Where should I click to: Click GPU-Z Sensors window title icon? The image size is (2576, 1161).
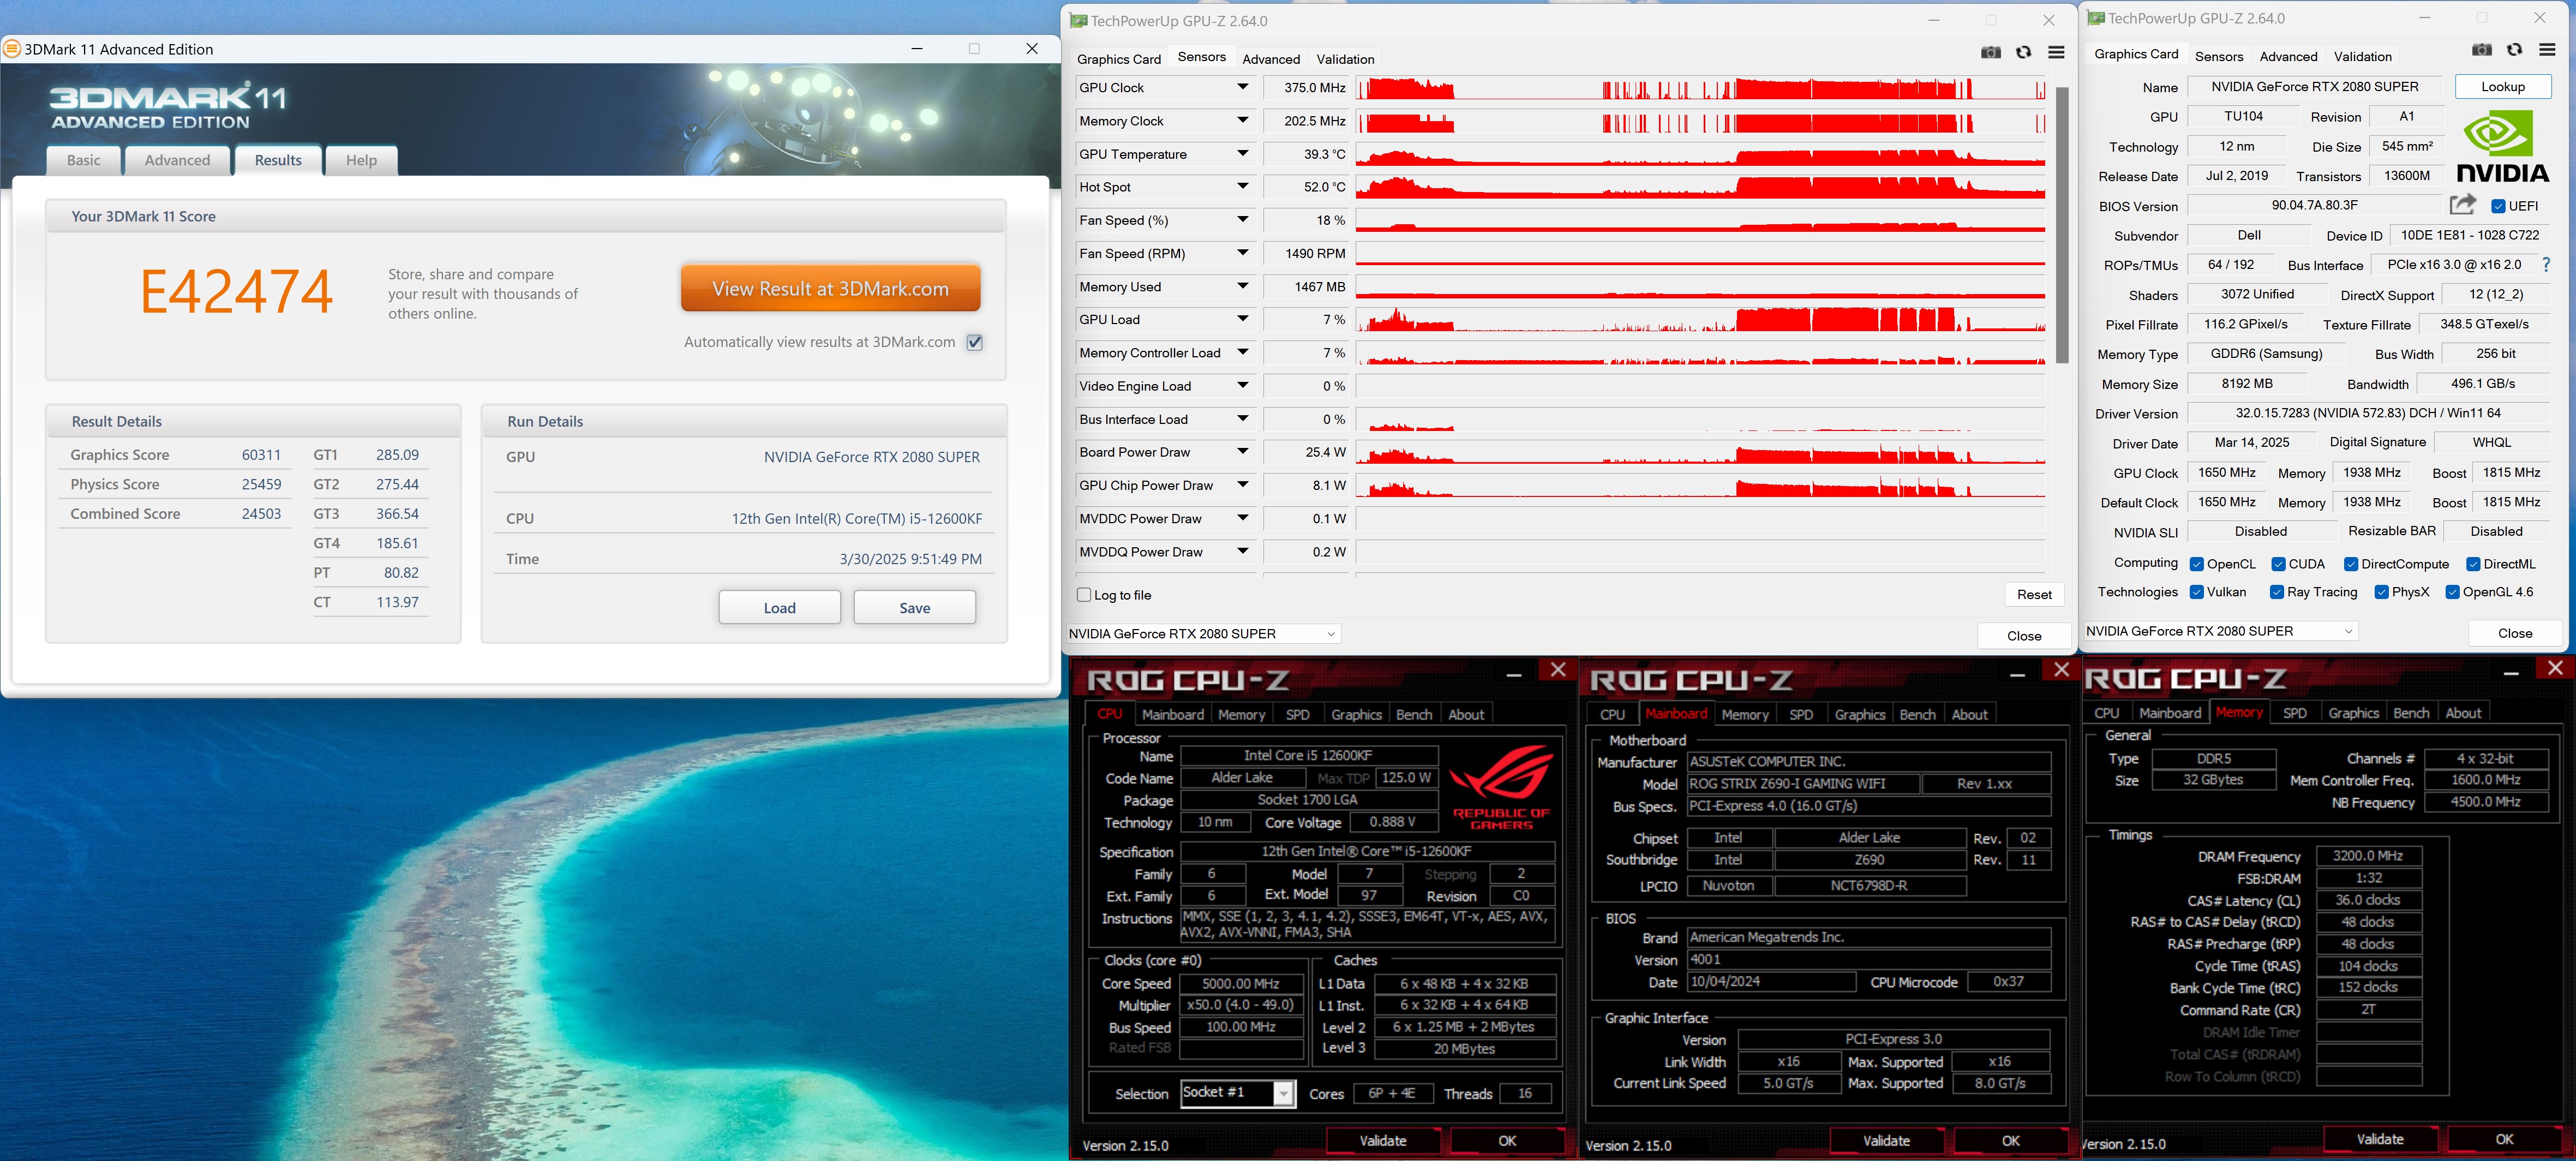[x=1078, y=21]
